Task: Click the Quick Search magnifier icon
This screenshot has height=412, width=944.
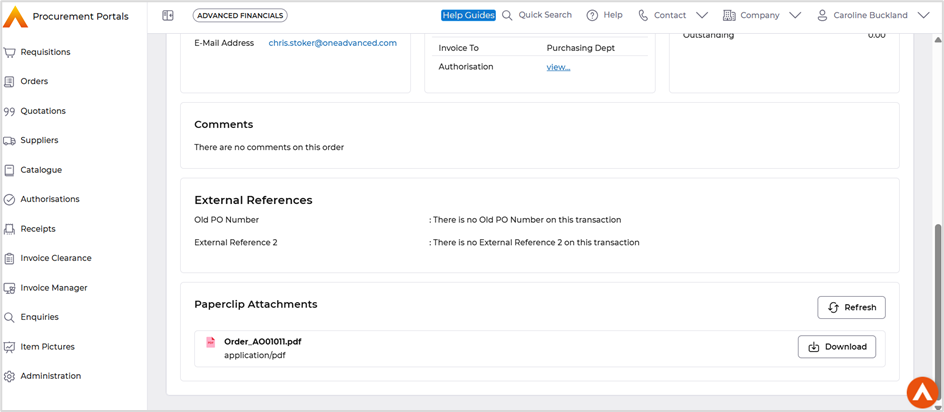Action: tap(507, 15)
